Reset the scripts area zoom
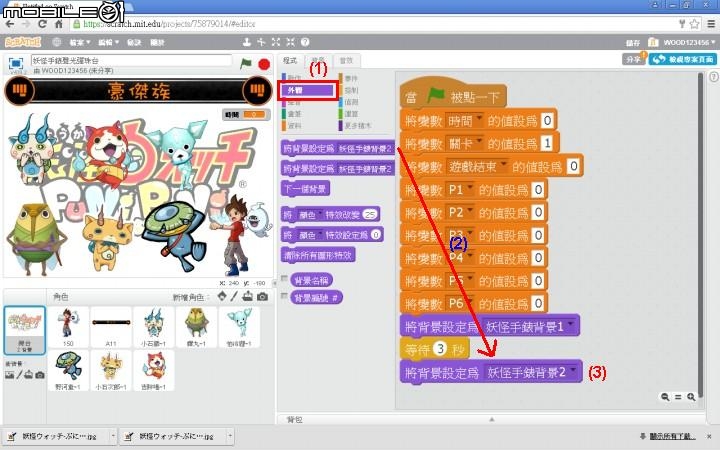 click(x=678, y=397)
